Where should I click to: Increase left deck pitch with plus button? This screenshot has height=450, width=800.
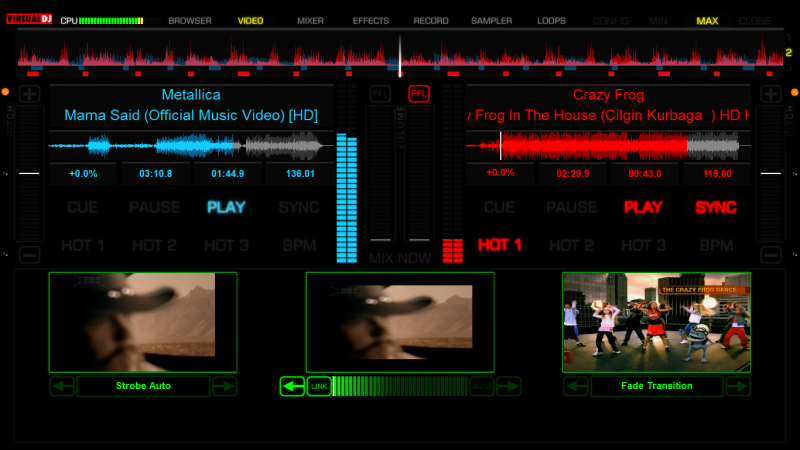30,94
